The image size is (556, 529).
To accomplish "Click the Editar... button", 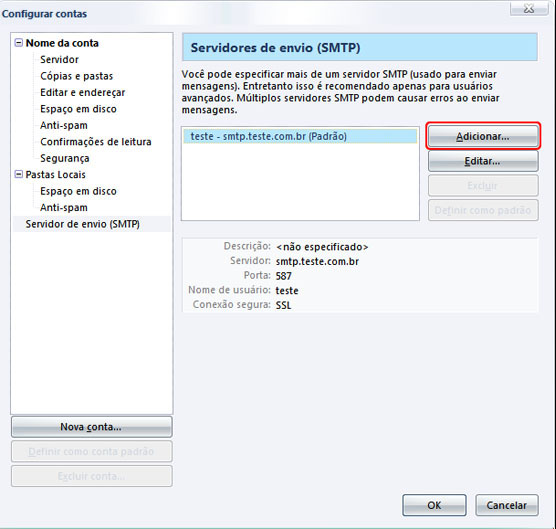I will 483,161.
